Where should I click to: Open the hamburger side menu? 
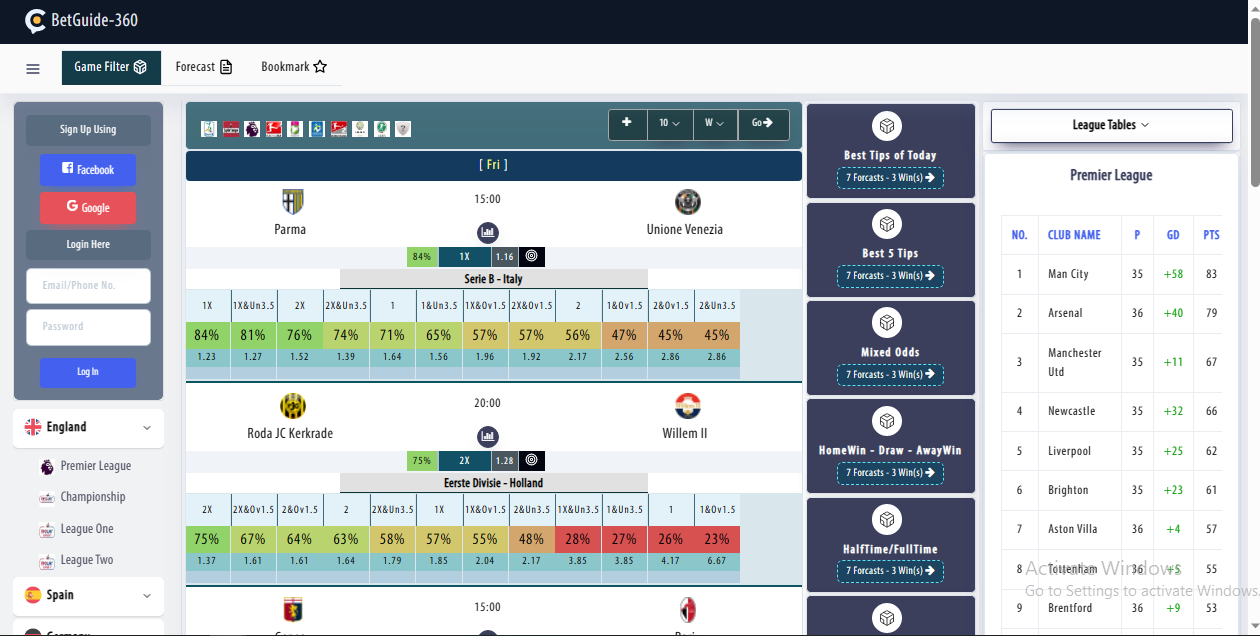pos(33,69)
